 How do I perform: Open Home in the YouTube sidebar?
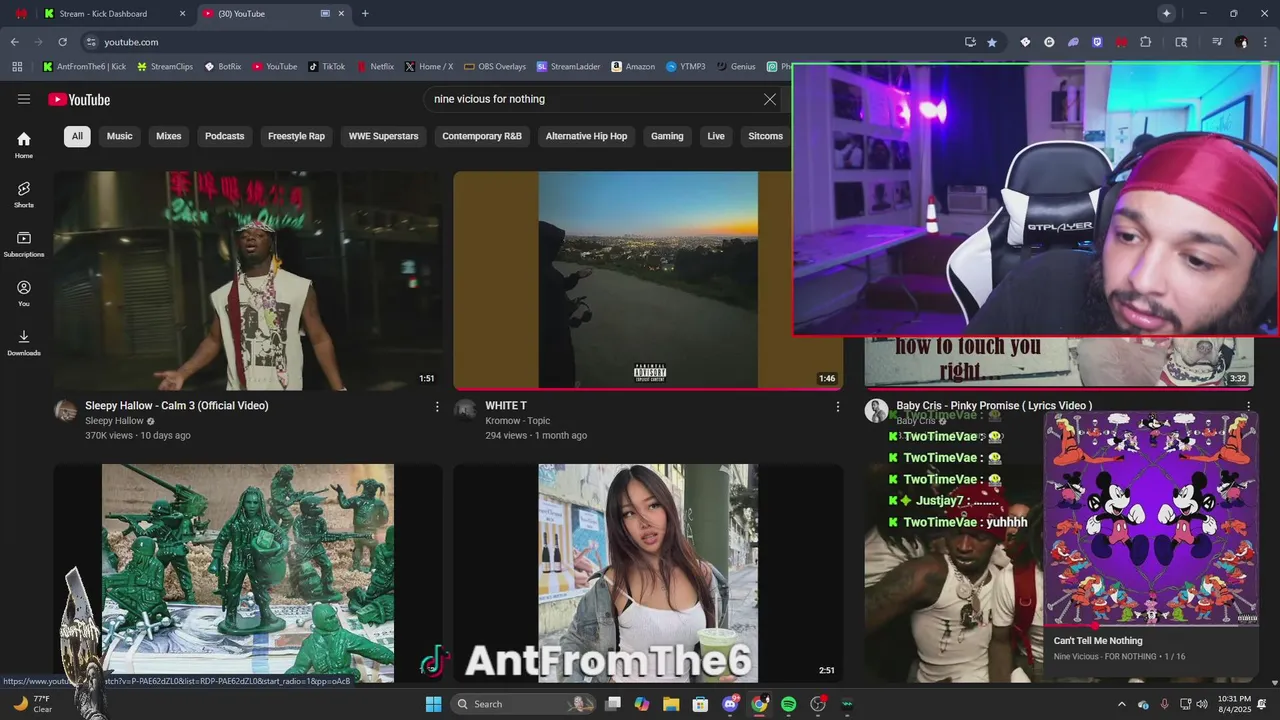[24, 145]
